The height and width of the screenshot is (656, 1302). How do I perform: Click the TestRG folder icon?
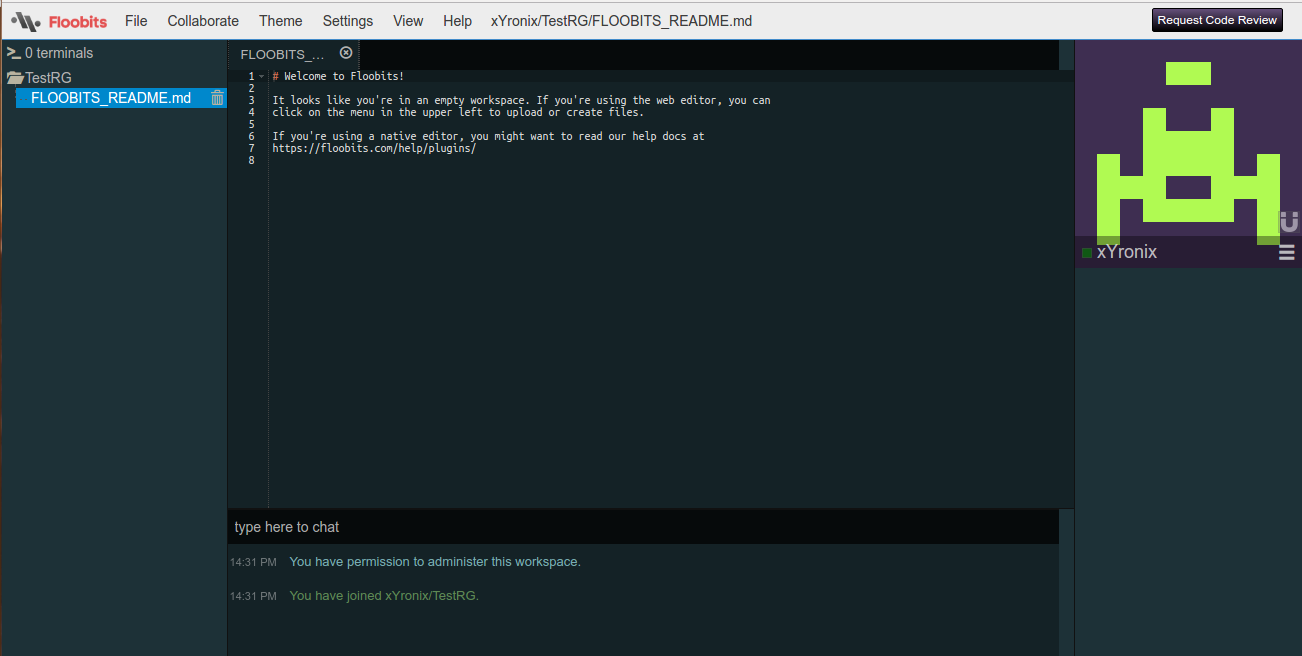coord(15,77)
